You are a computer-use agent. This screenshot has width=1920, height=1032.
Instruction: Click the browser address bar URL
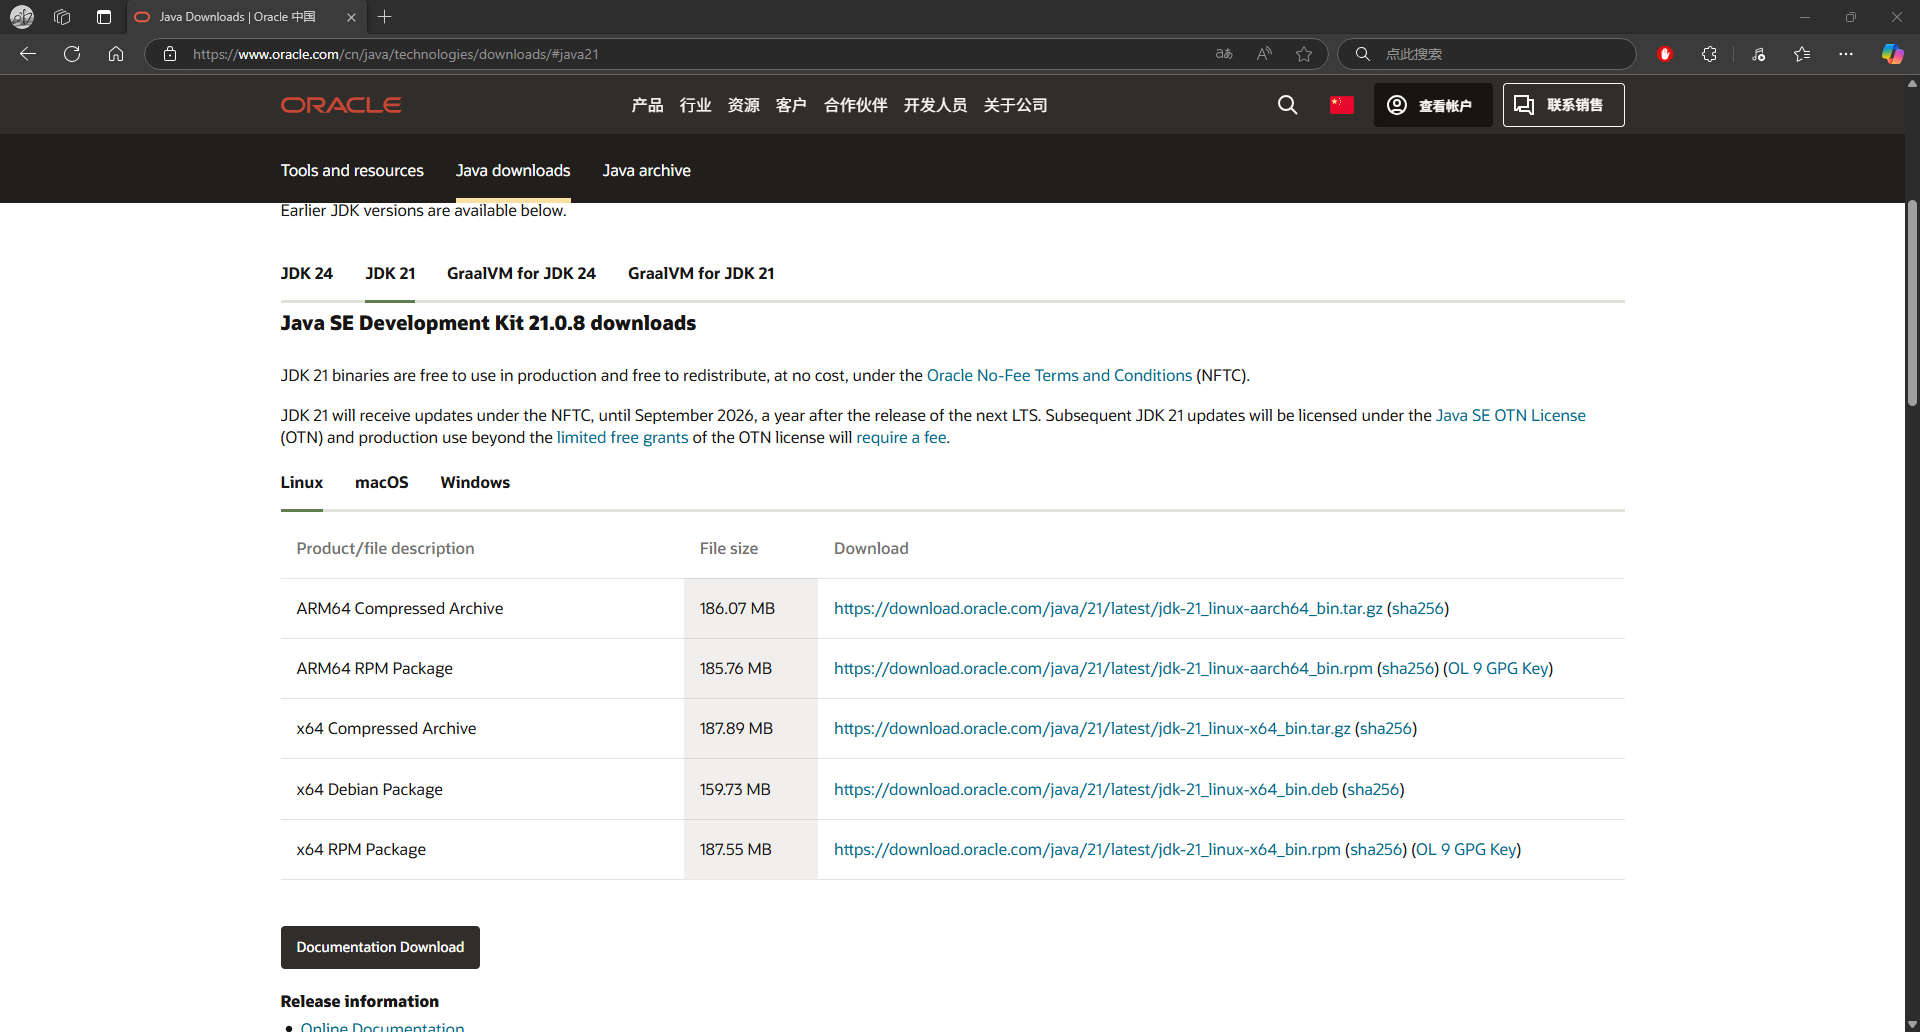tap(396, 54)
